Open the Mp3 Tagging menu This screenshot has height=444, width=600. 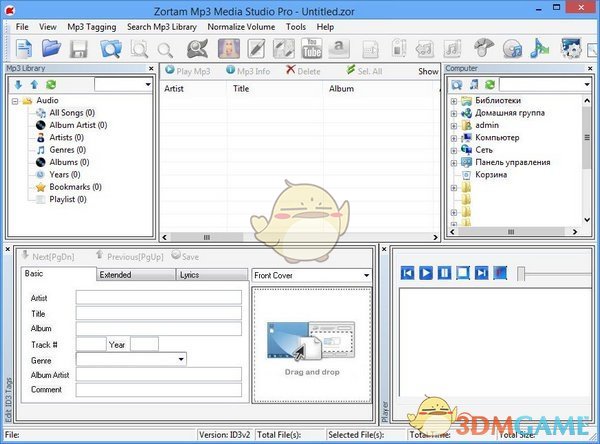coord(91,27)
